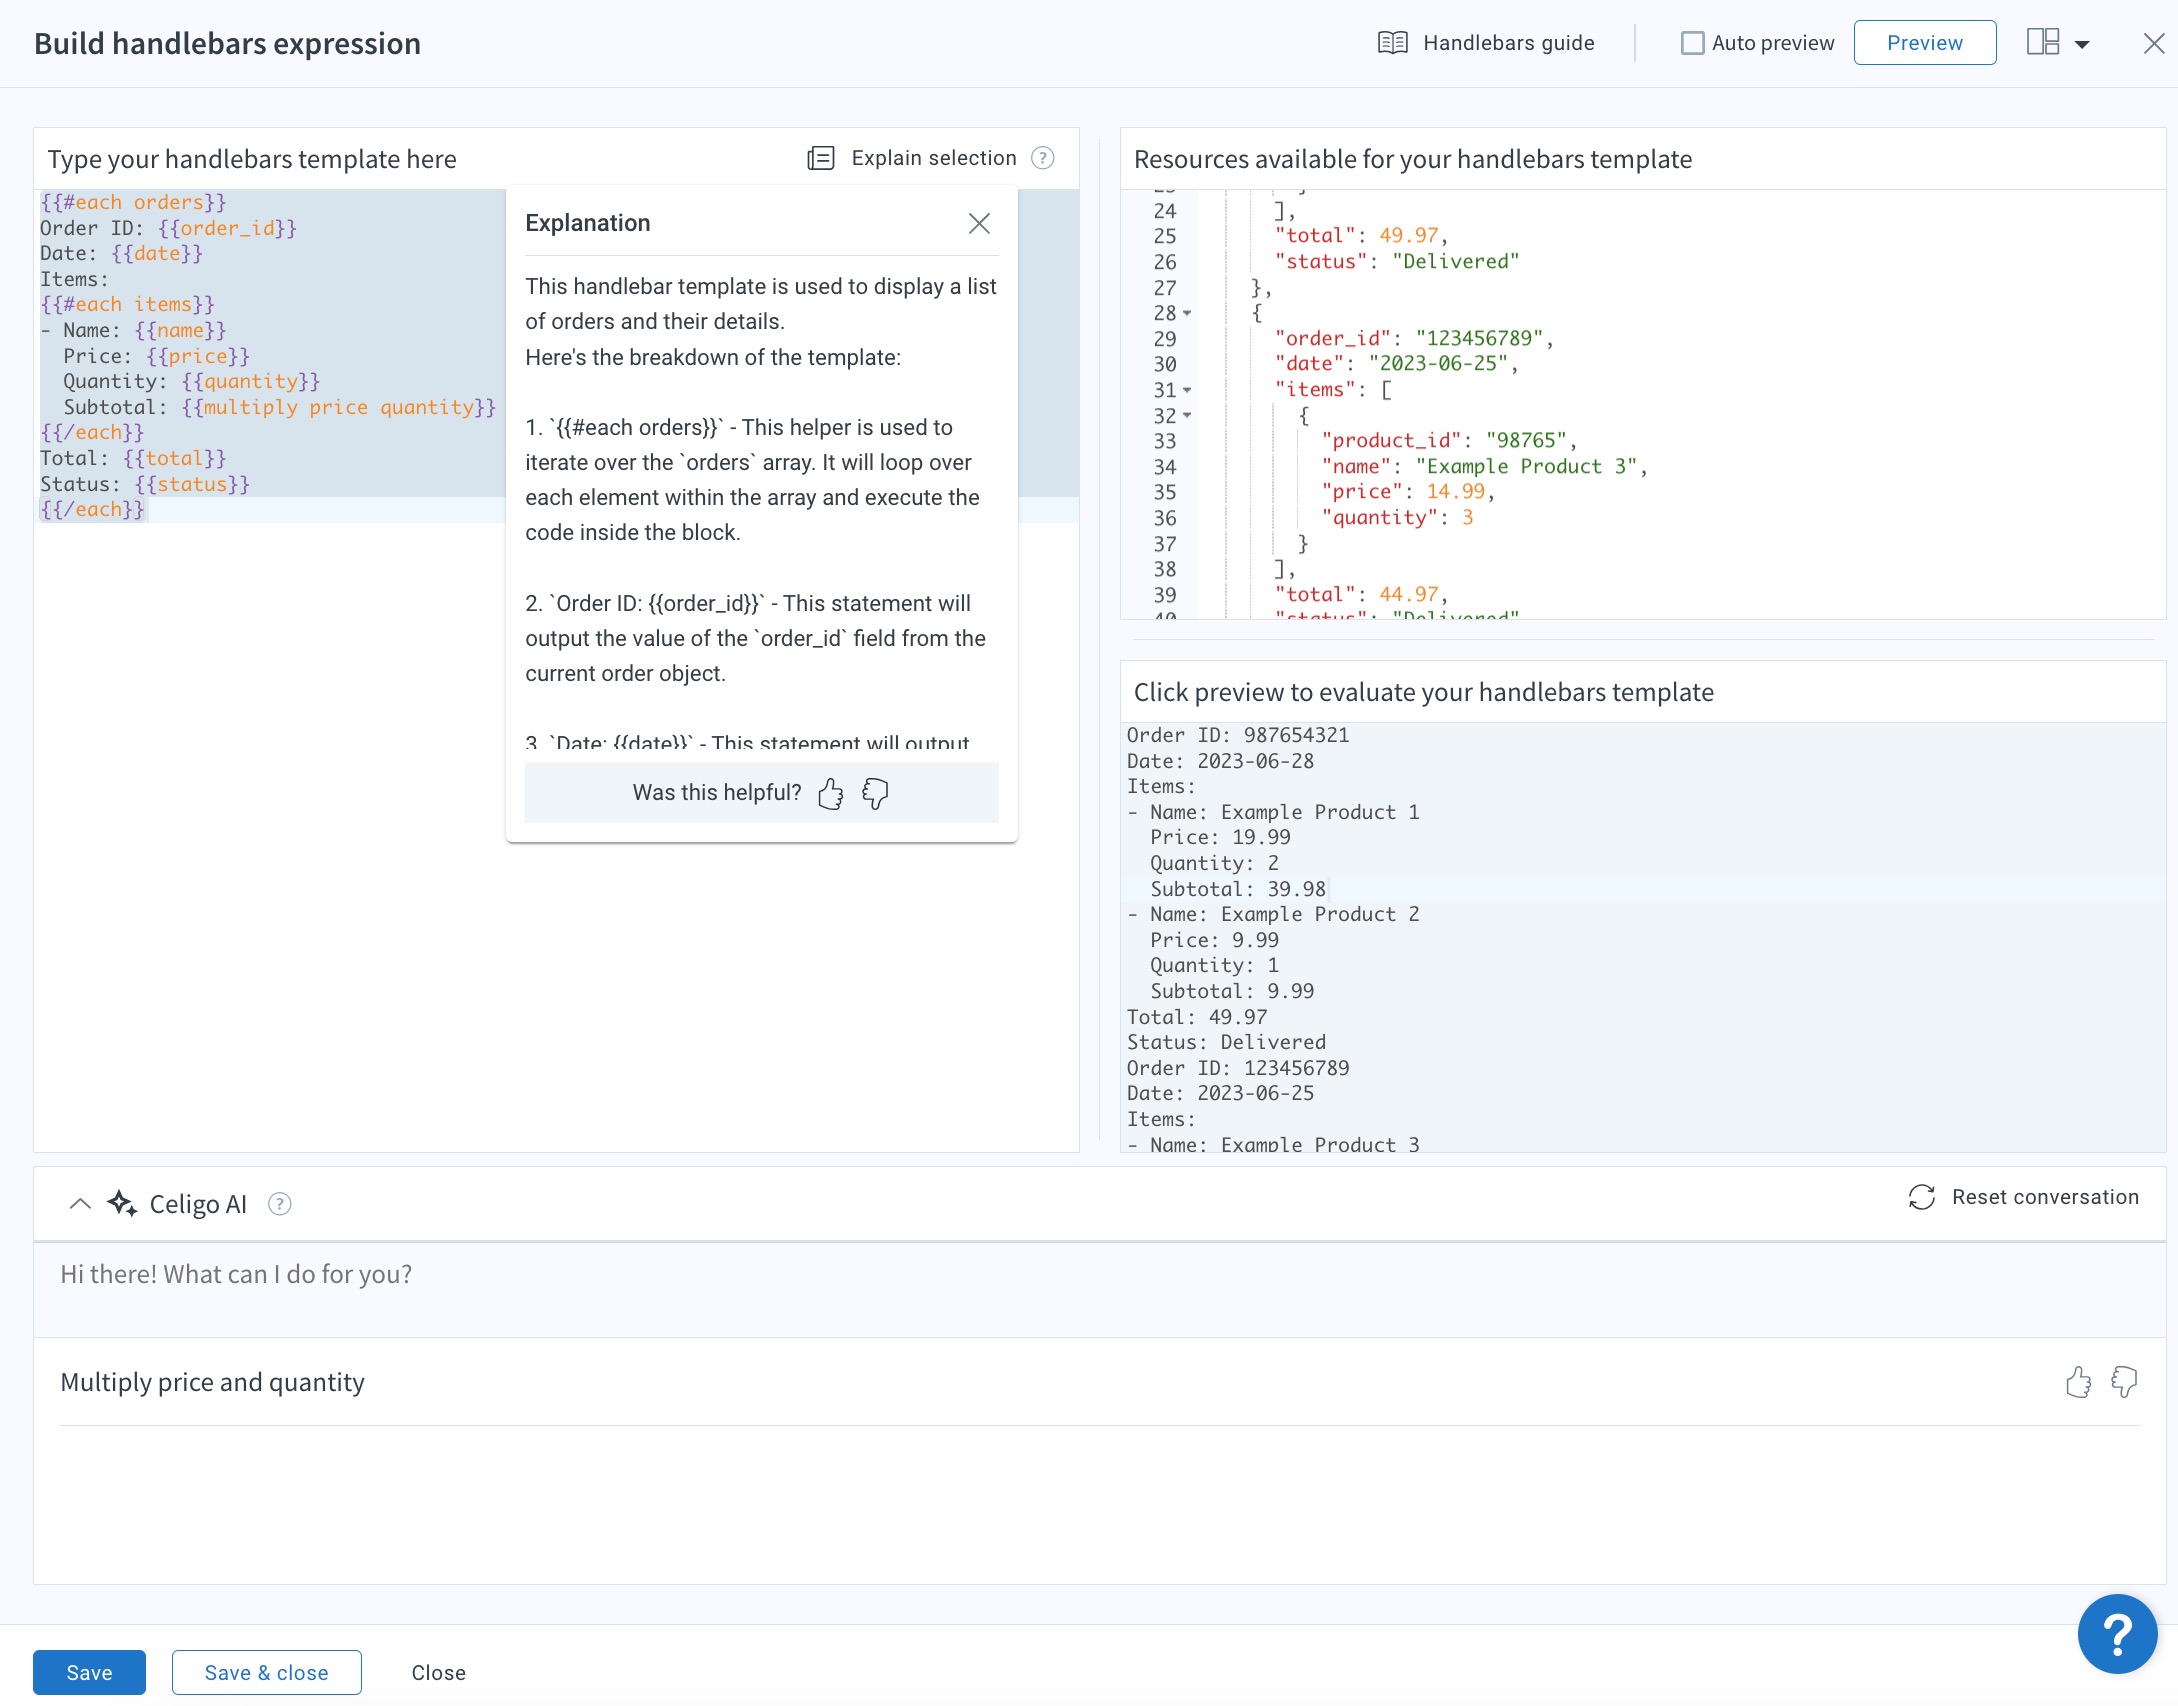Click the Preview button
The image size is (2178, 1706).
1924,43
